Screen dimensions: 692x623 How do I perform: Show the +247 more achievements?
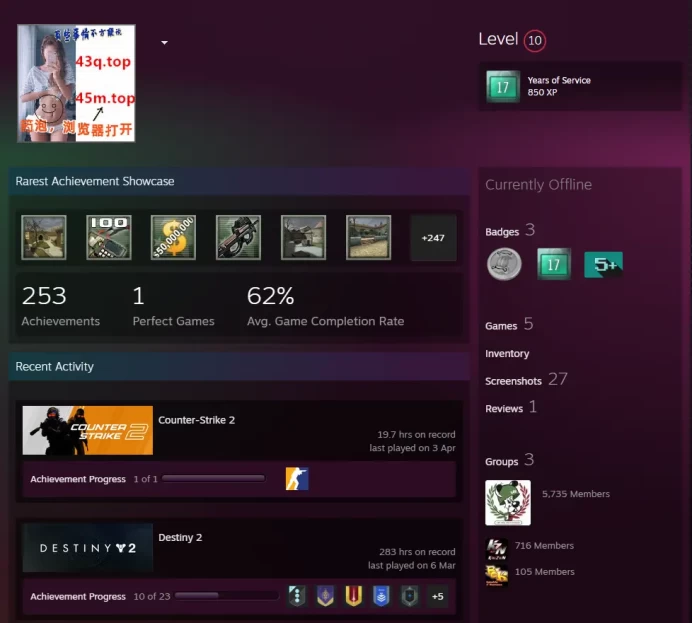433,238
